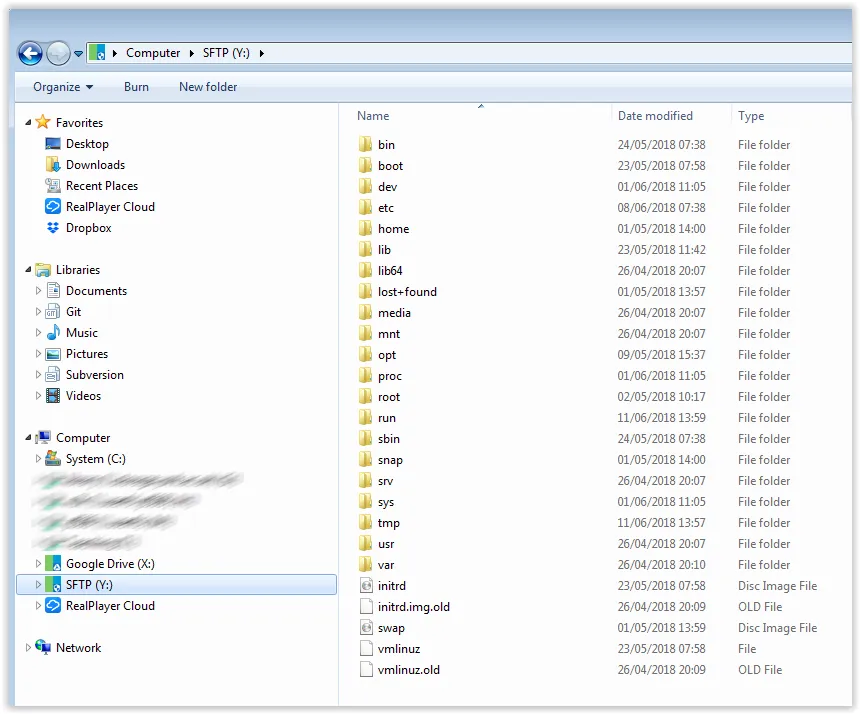Collapse the Computer section
860x714 pixels.
click(28, 437)
